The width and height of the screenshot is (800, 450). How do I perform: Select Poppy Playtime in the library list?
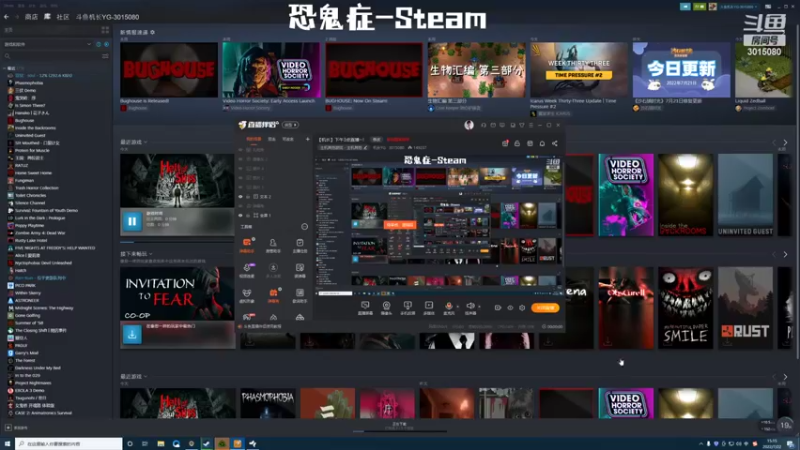[29, 226]
